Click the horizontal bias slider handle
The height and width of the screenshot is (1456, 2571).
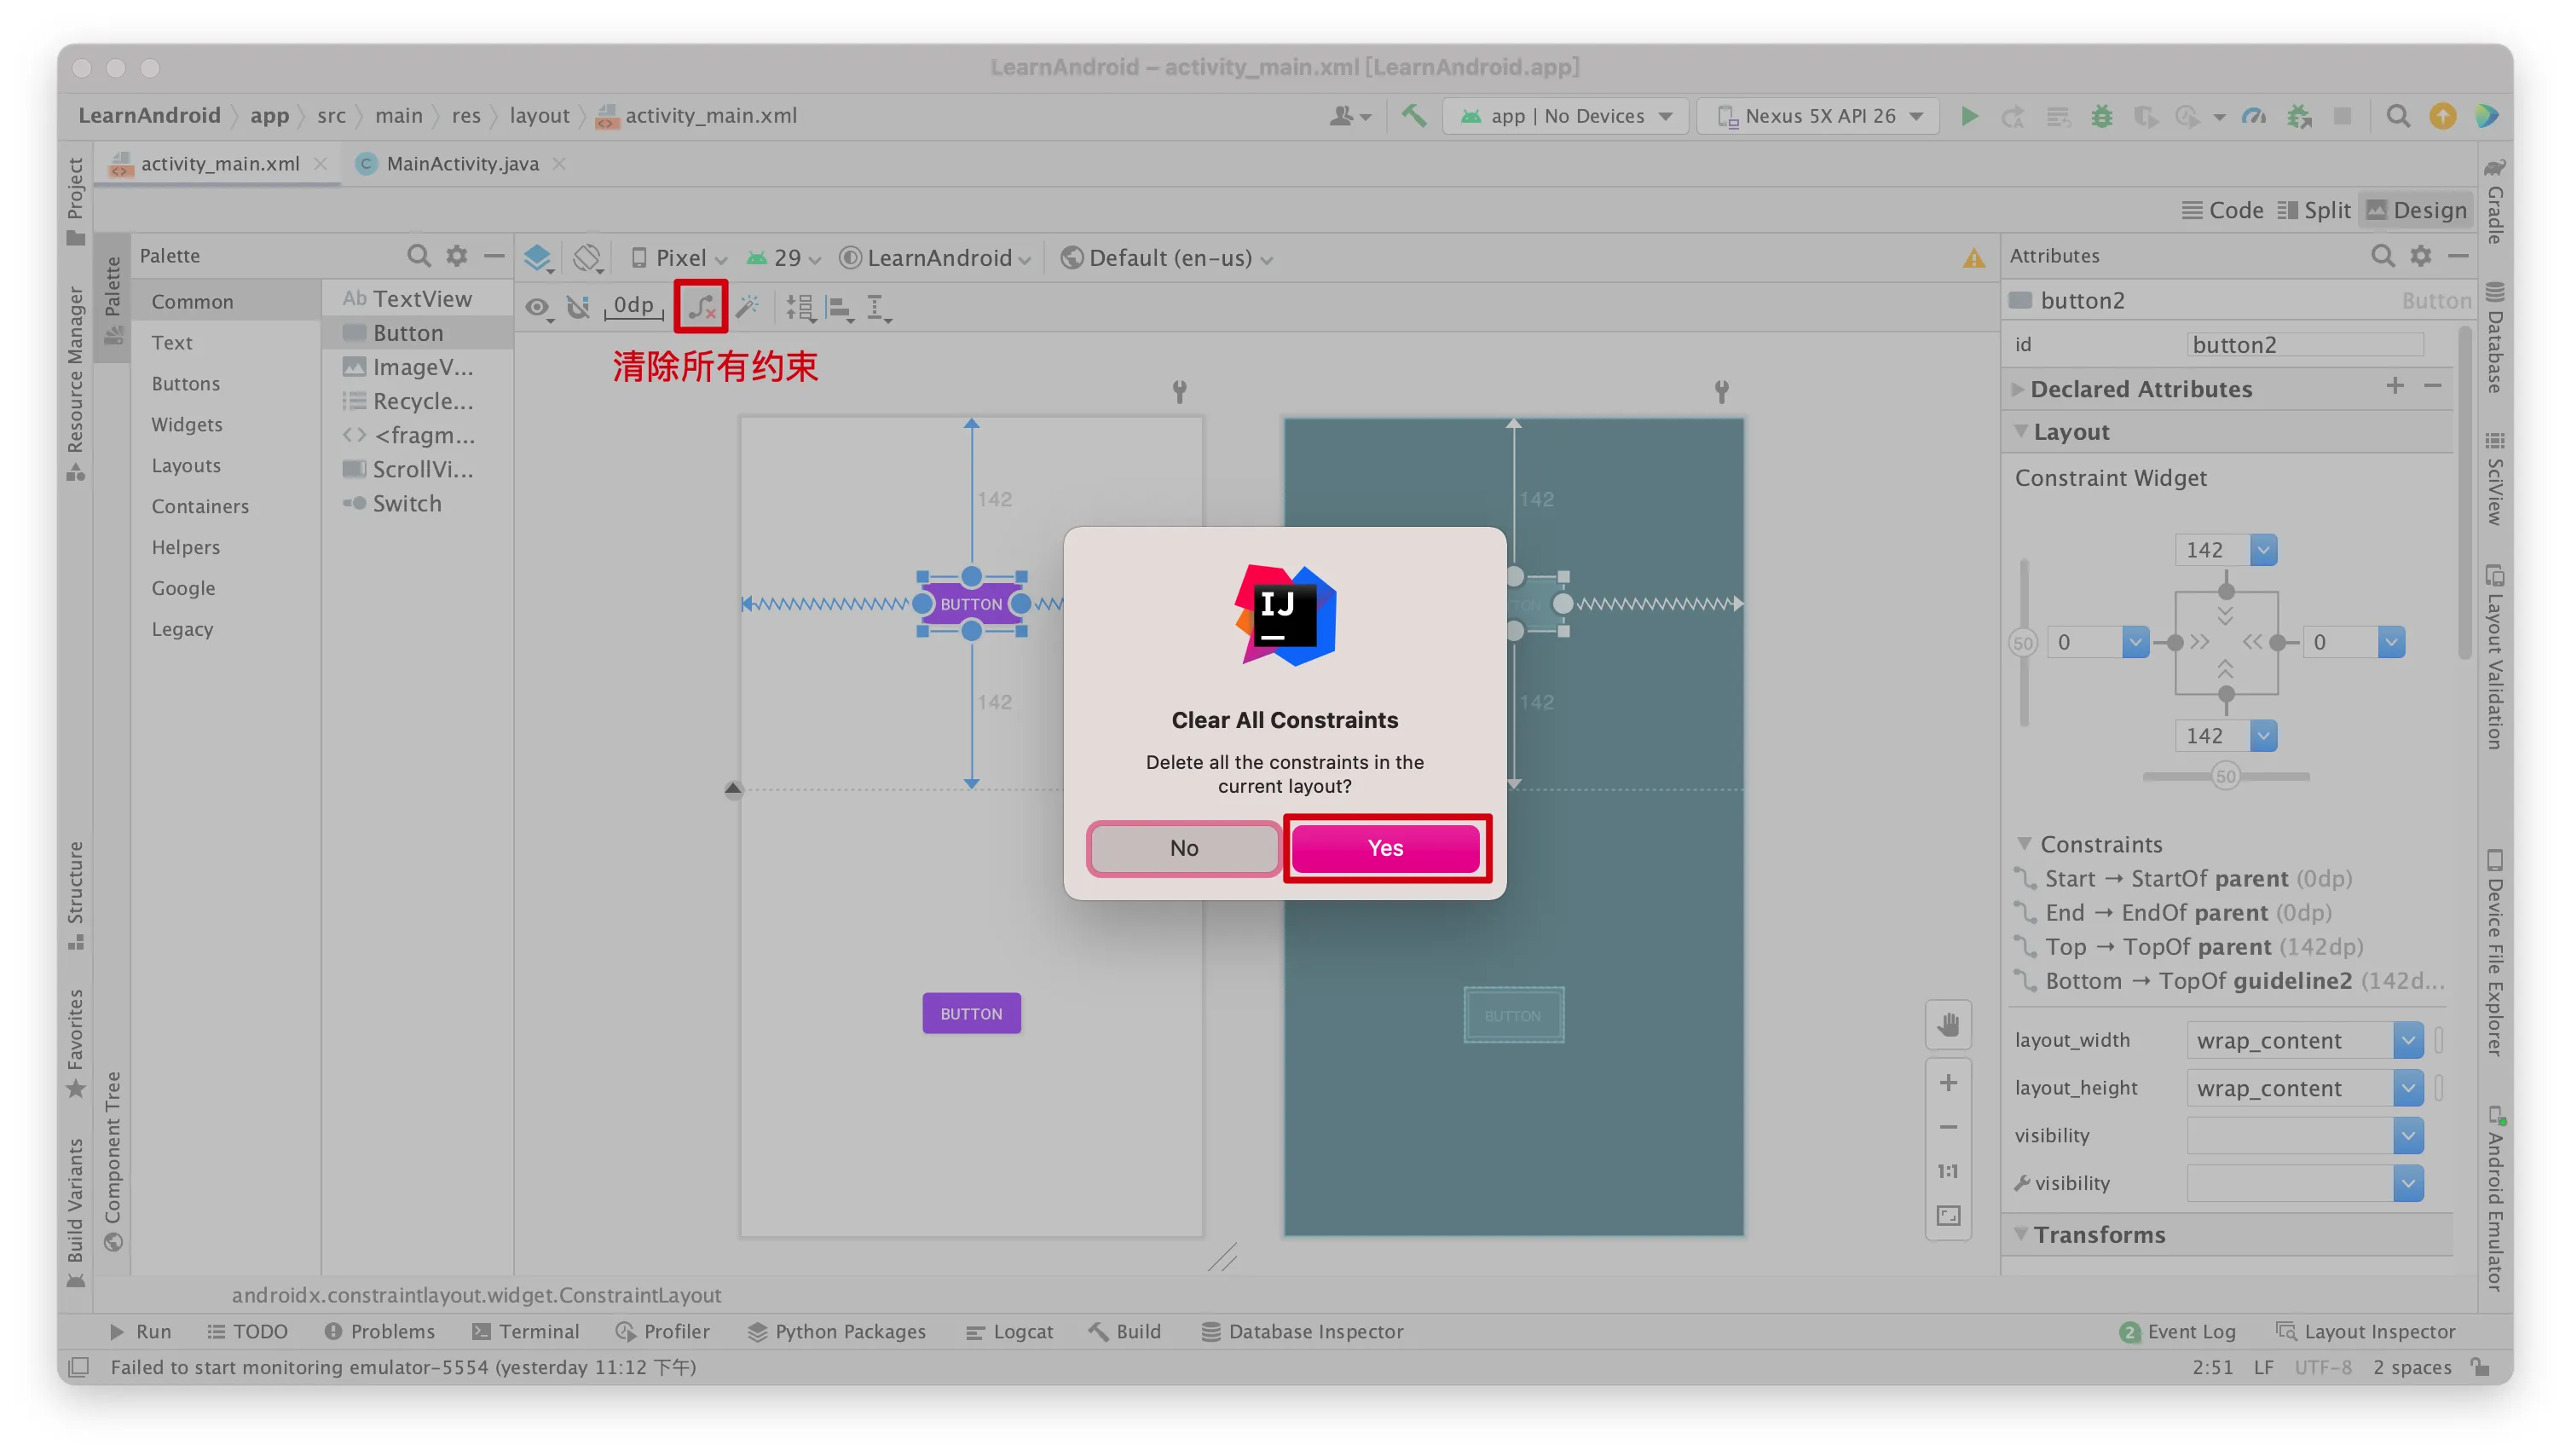pyautogui.click(x=2224, y=776)
